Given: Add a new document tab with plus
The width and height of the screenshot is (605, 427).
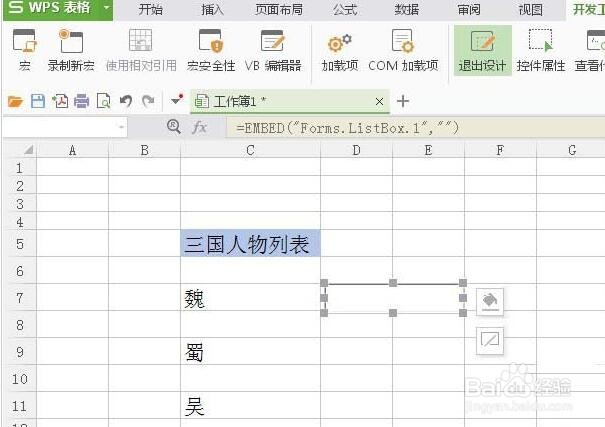Looking at the screenshot, I should (403, 101).
